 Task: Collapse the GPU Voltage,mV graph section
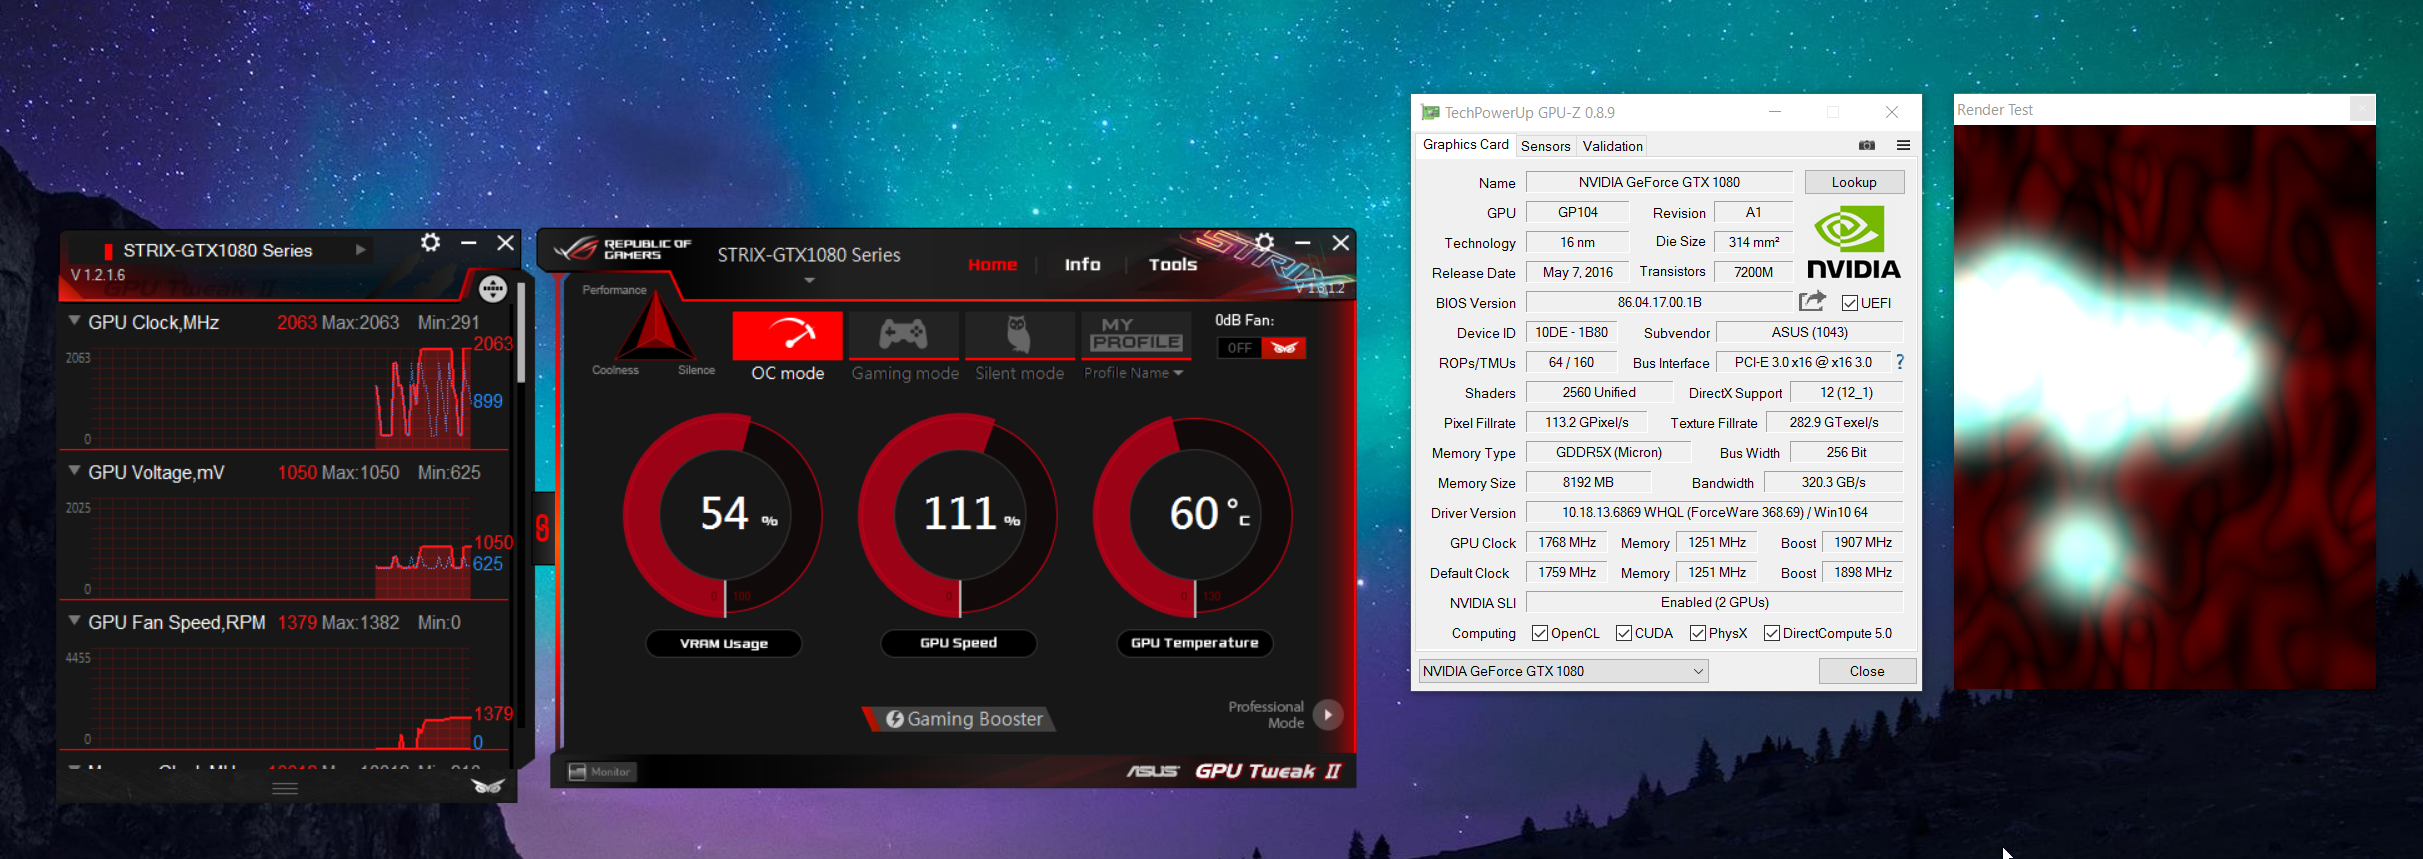point(74,470)
